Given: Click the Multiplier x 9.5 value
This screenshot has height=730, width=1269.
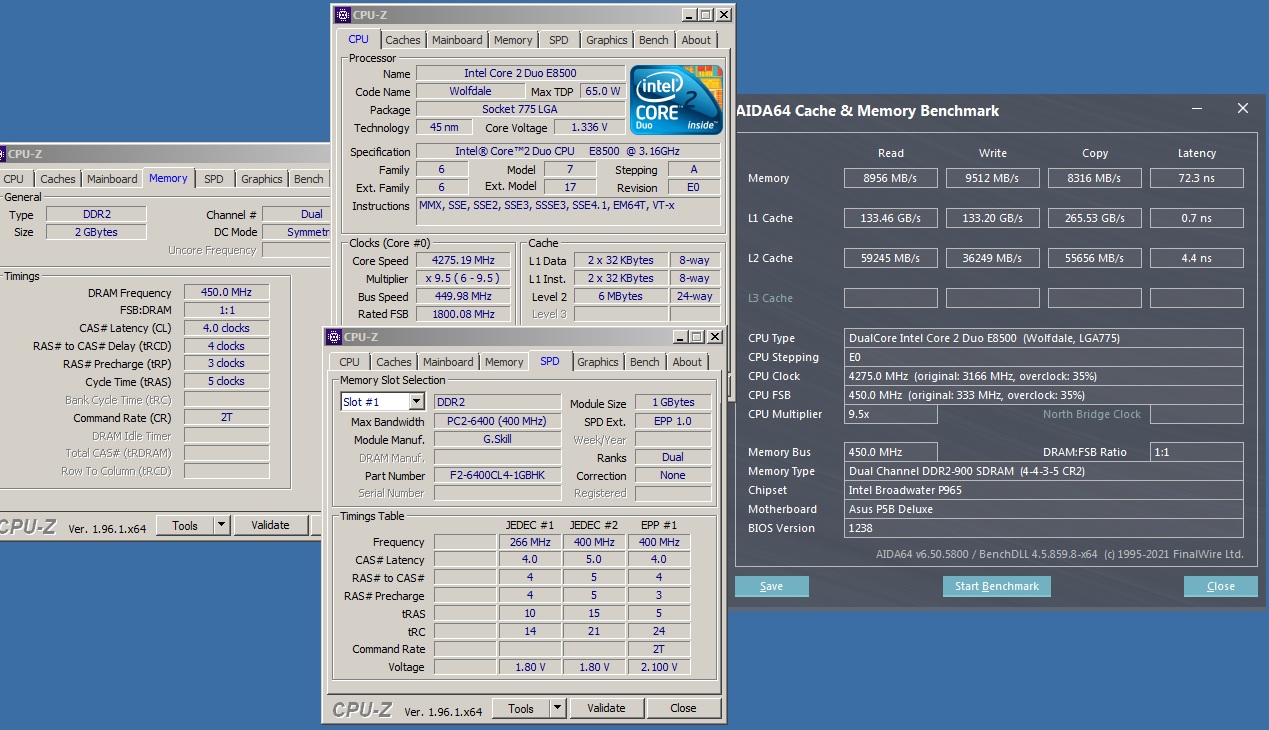Looking at the screenshot, I should coord(464,279).
